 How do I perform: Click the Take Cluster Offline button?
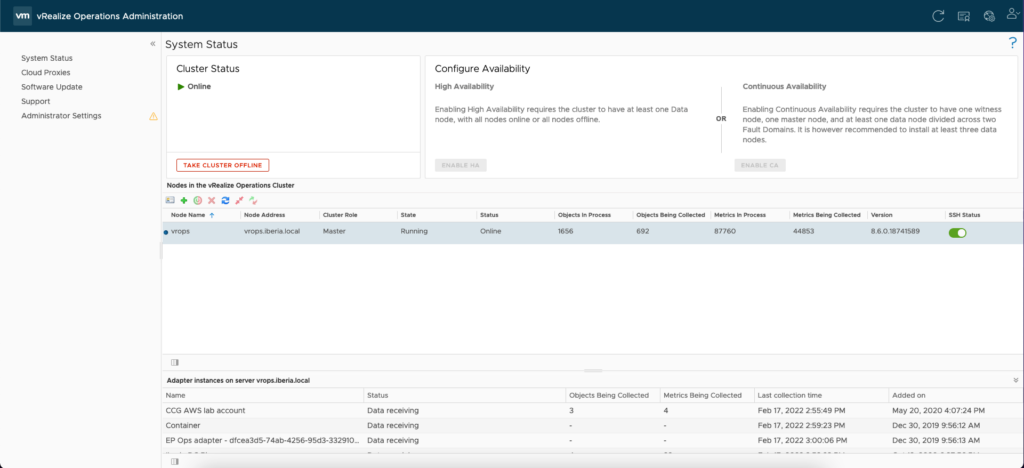[x=223, y=165]
